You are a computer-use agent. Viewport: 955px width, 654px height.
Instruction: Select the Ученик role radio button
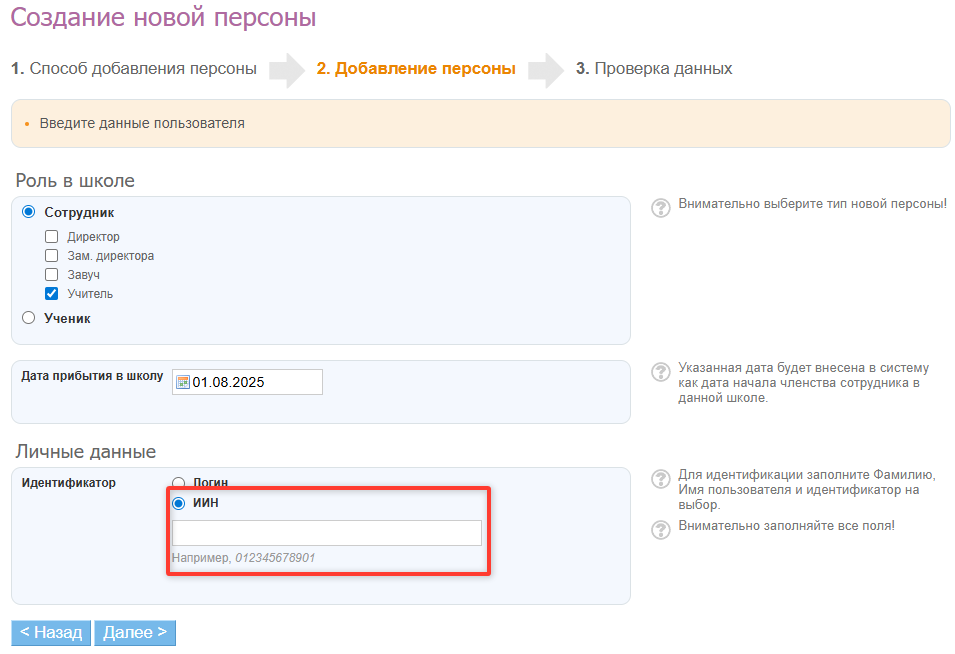(x=28, y=318)
